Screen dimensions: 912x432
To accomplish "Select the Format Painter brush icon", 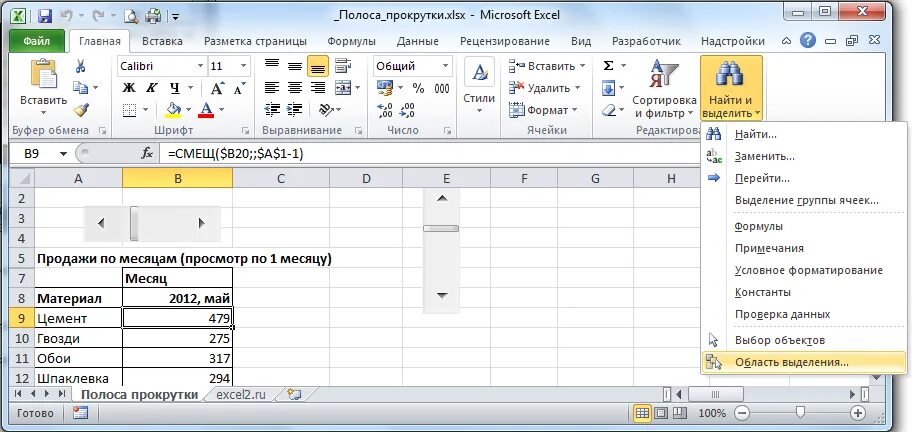I will (81, 109).
